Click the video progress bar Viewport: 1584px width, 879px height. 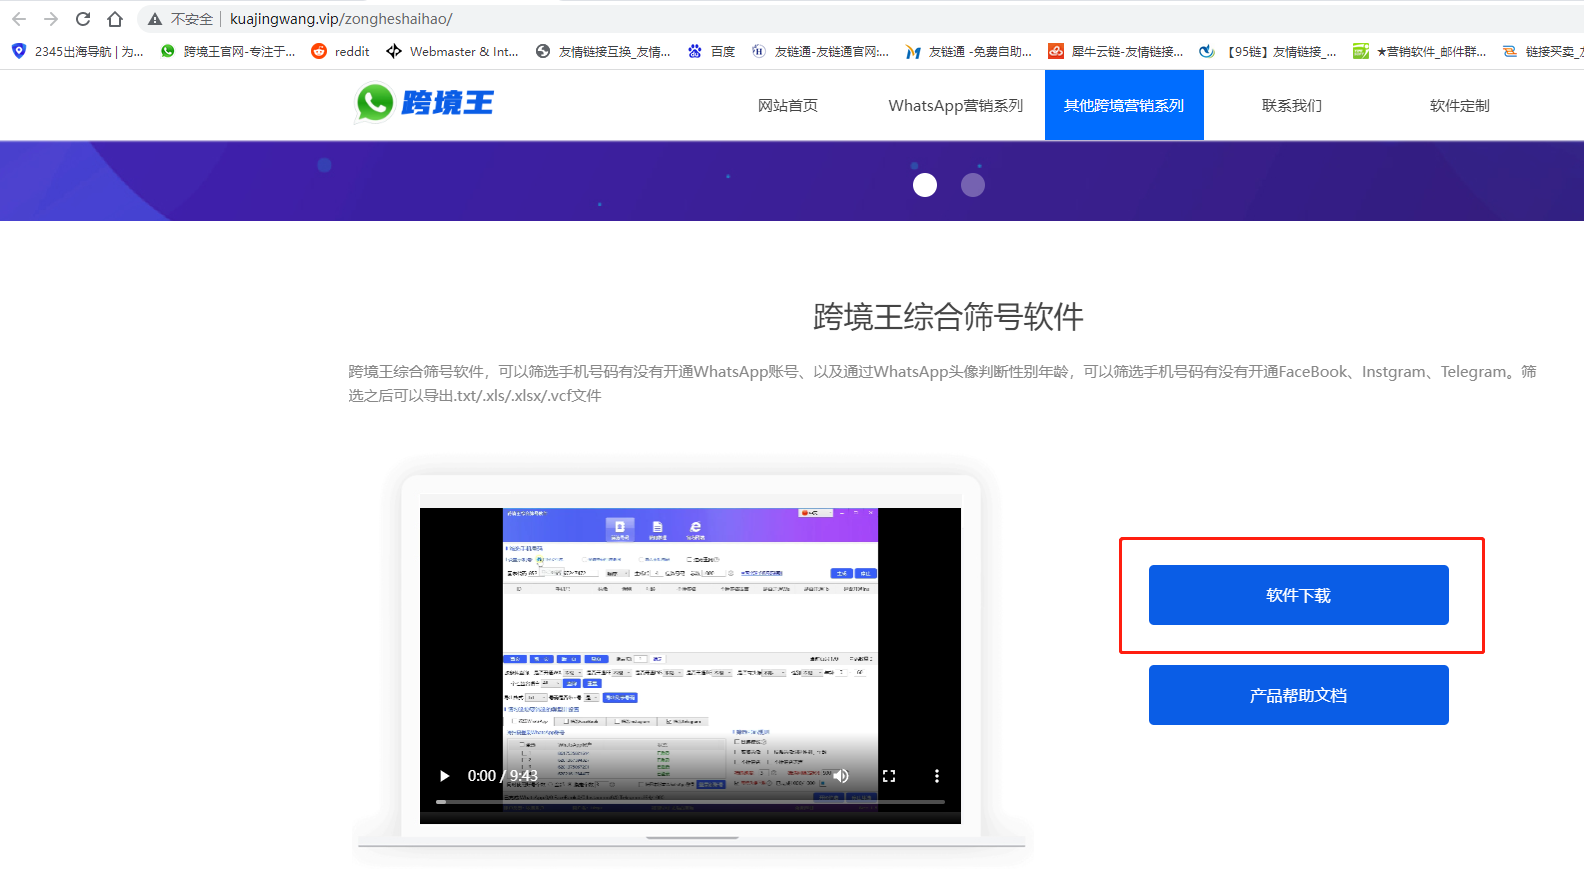click(690, 802)
